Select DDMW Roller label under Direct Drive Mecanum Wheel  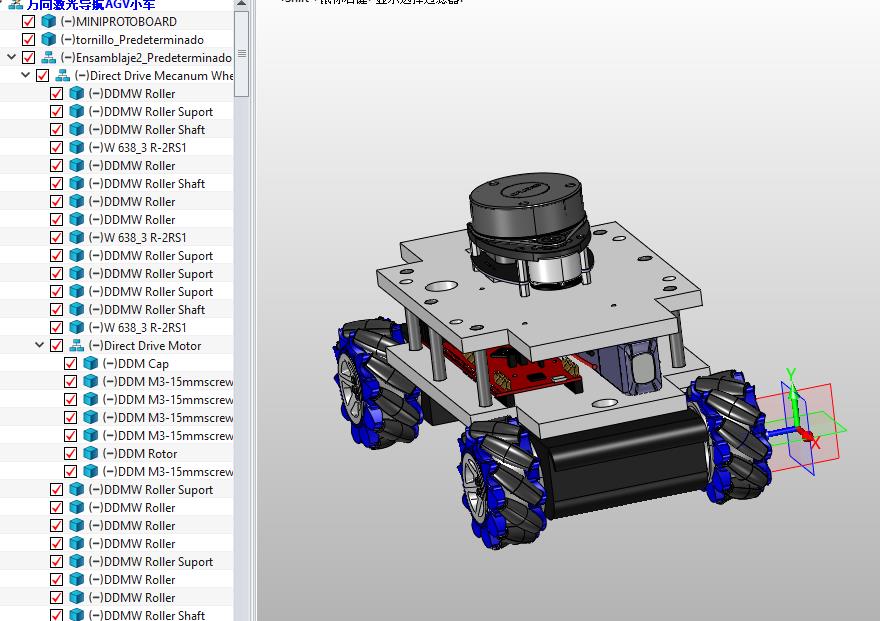[132, 94]
